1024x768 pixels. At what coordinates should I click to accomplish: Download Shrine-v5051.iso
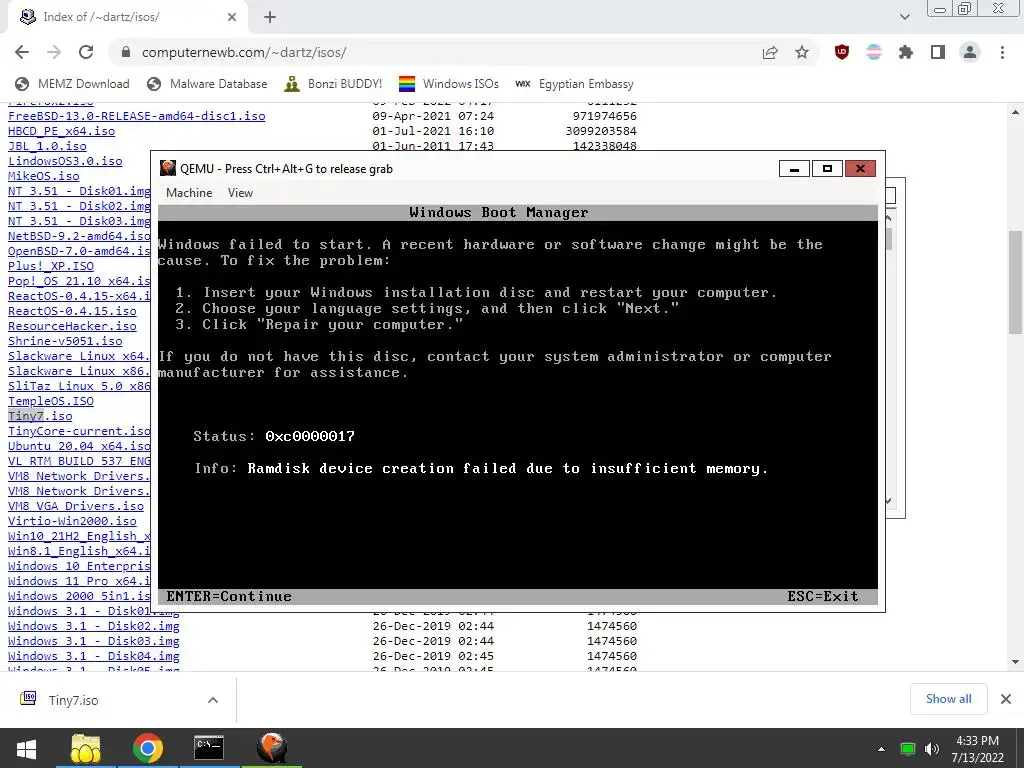coord(65,341)
